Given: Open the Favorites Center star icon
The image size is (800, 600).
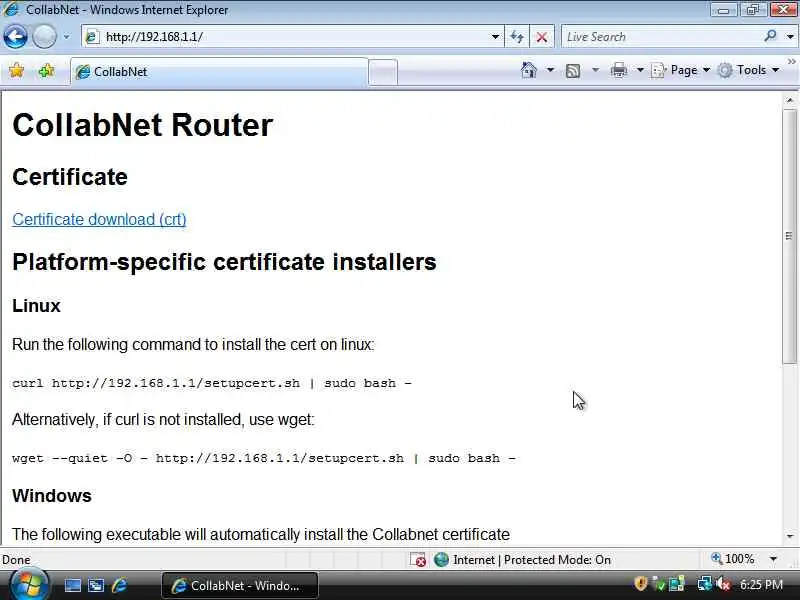Looking at the screenshot, I should [16, 70].
